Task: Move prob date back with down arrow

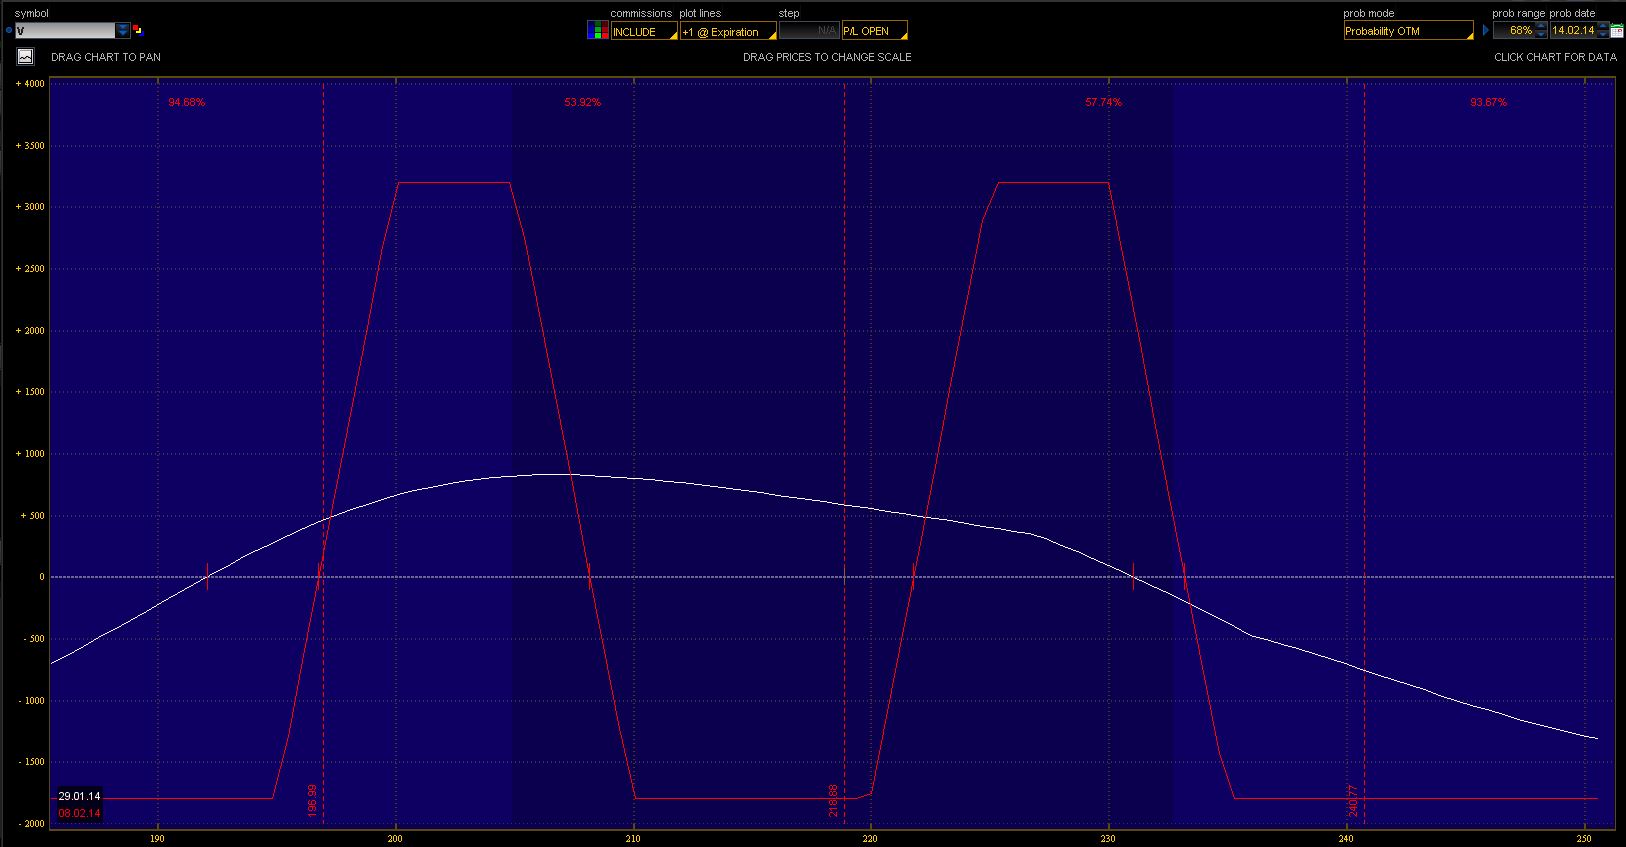Action: [1603, 35]
